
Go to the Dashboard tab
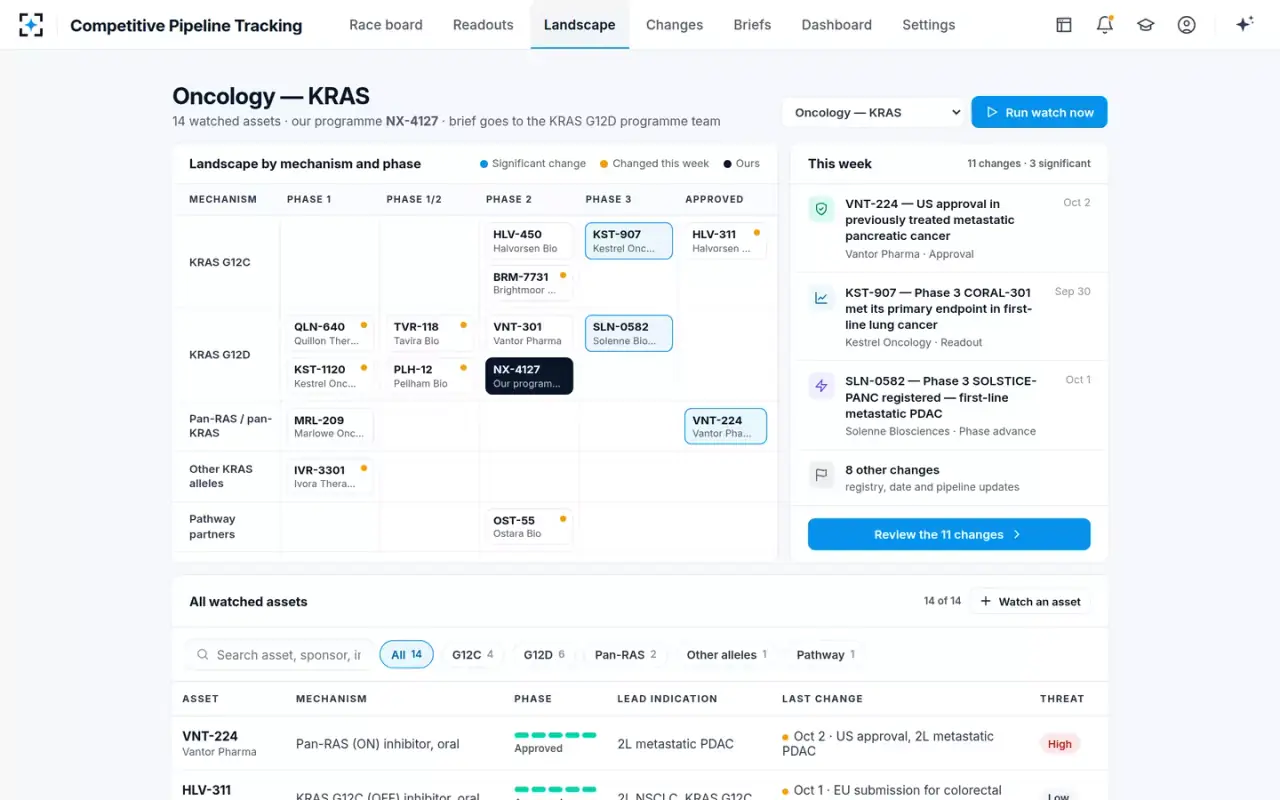pos(837,25)
